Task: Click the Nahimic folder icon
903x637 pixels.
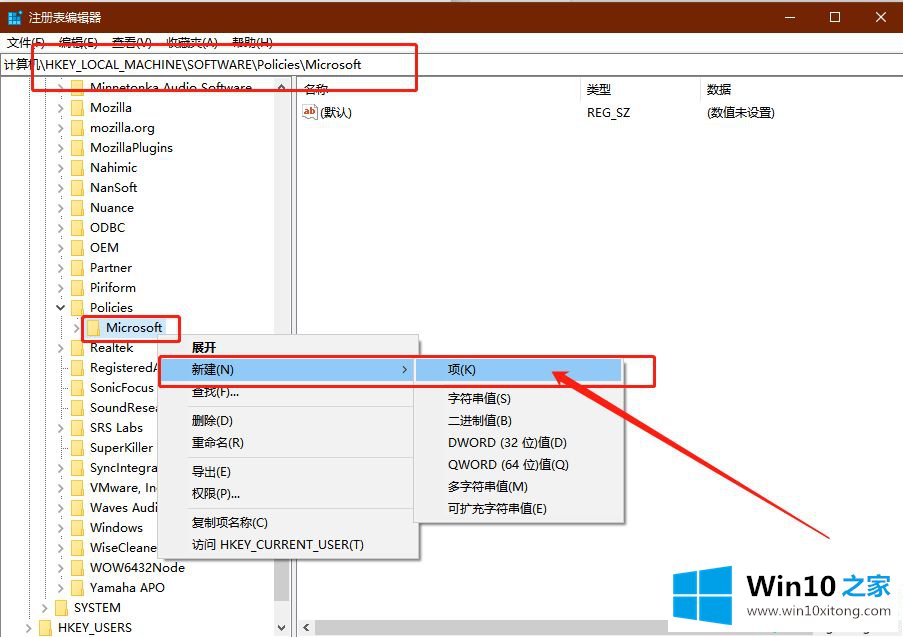Action: tap(77, 168)
